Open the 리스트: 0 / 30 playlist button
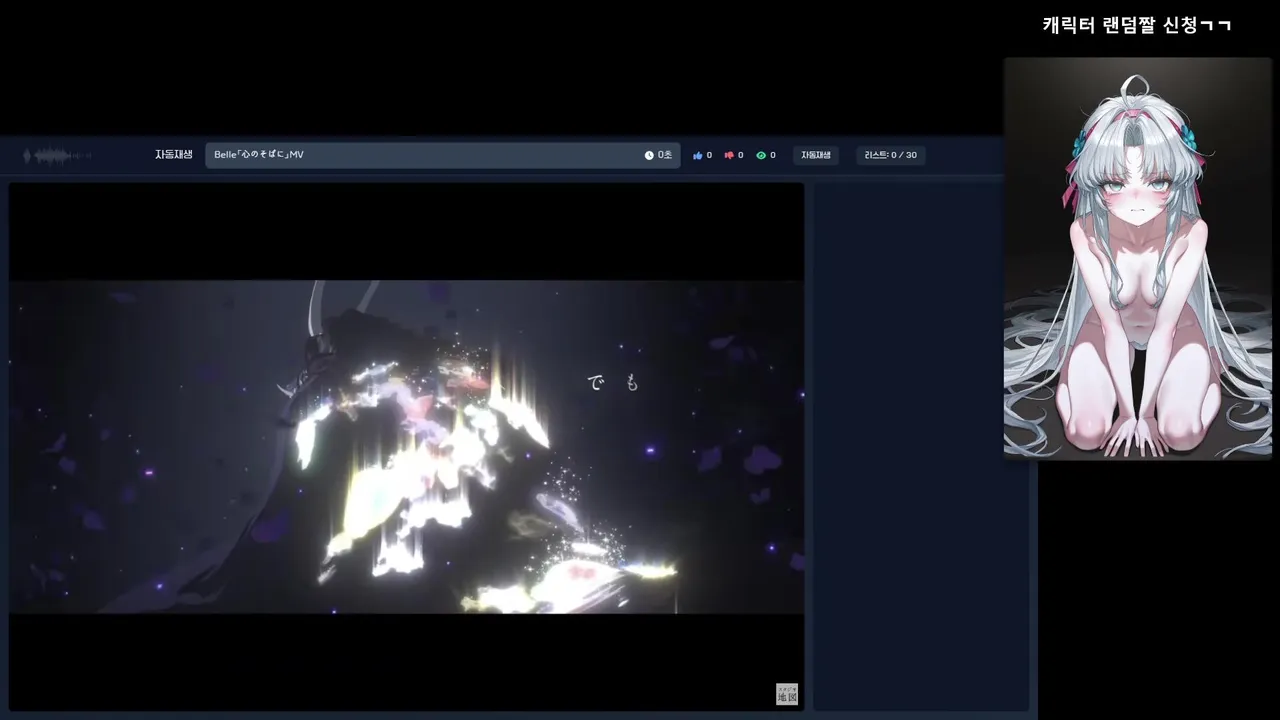The width and height of the screenshot is (1280, 720). point(891,155)
